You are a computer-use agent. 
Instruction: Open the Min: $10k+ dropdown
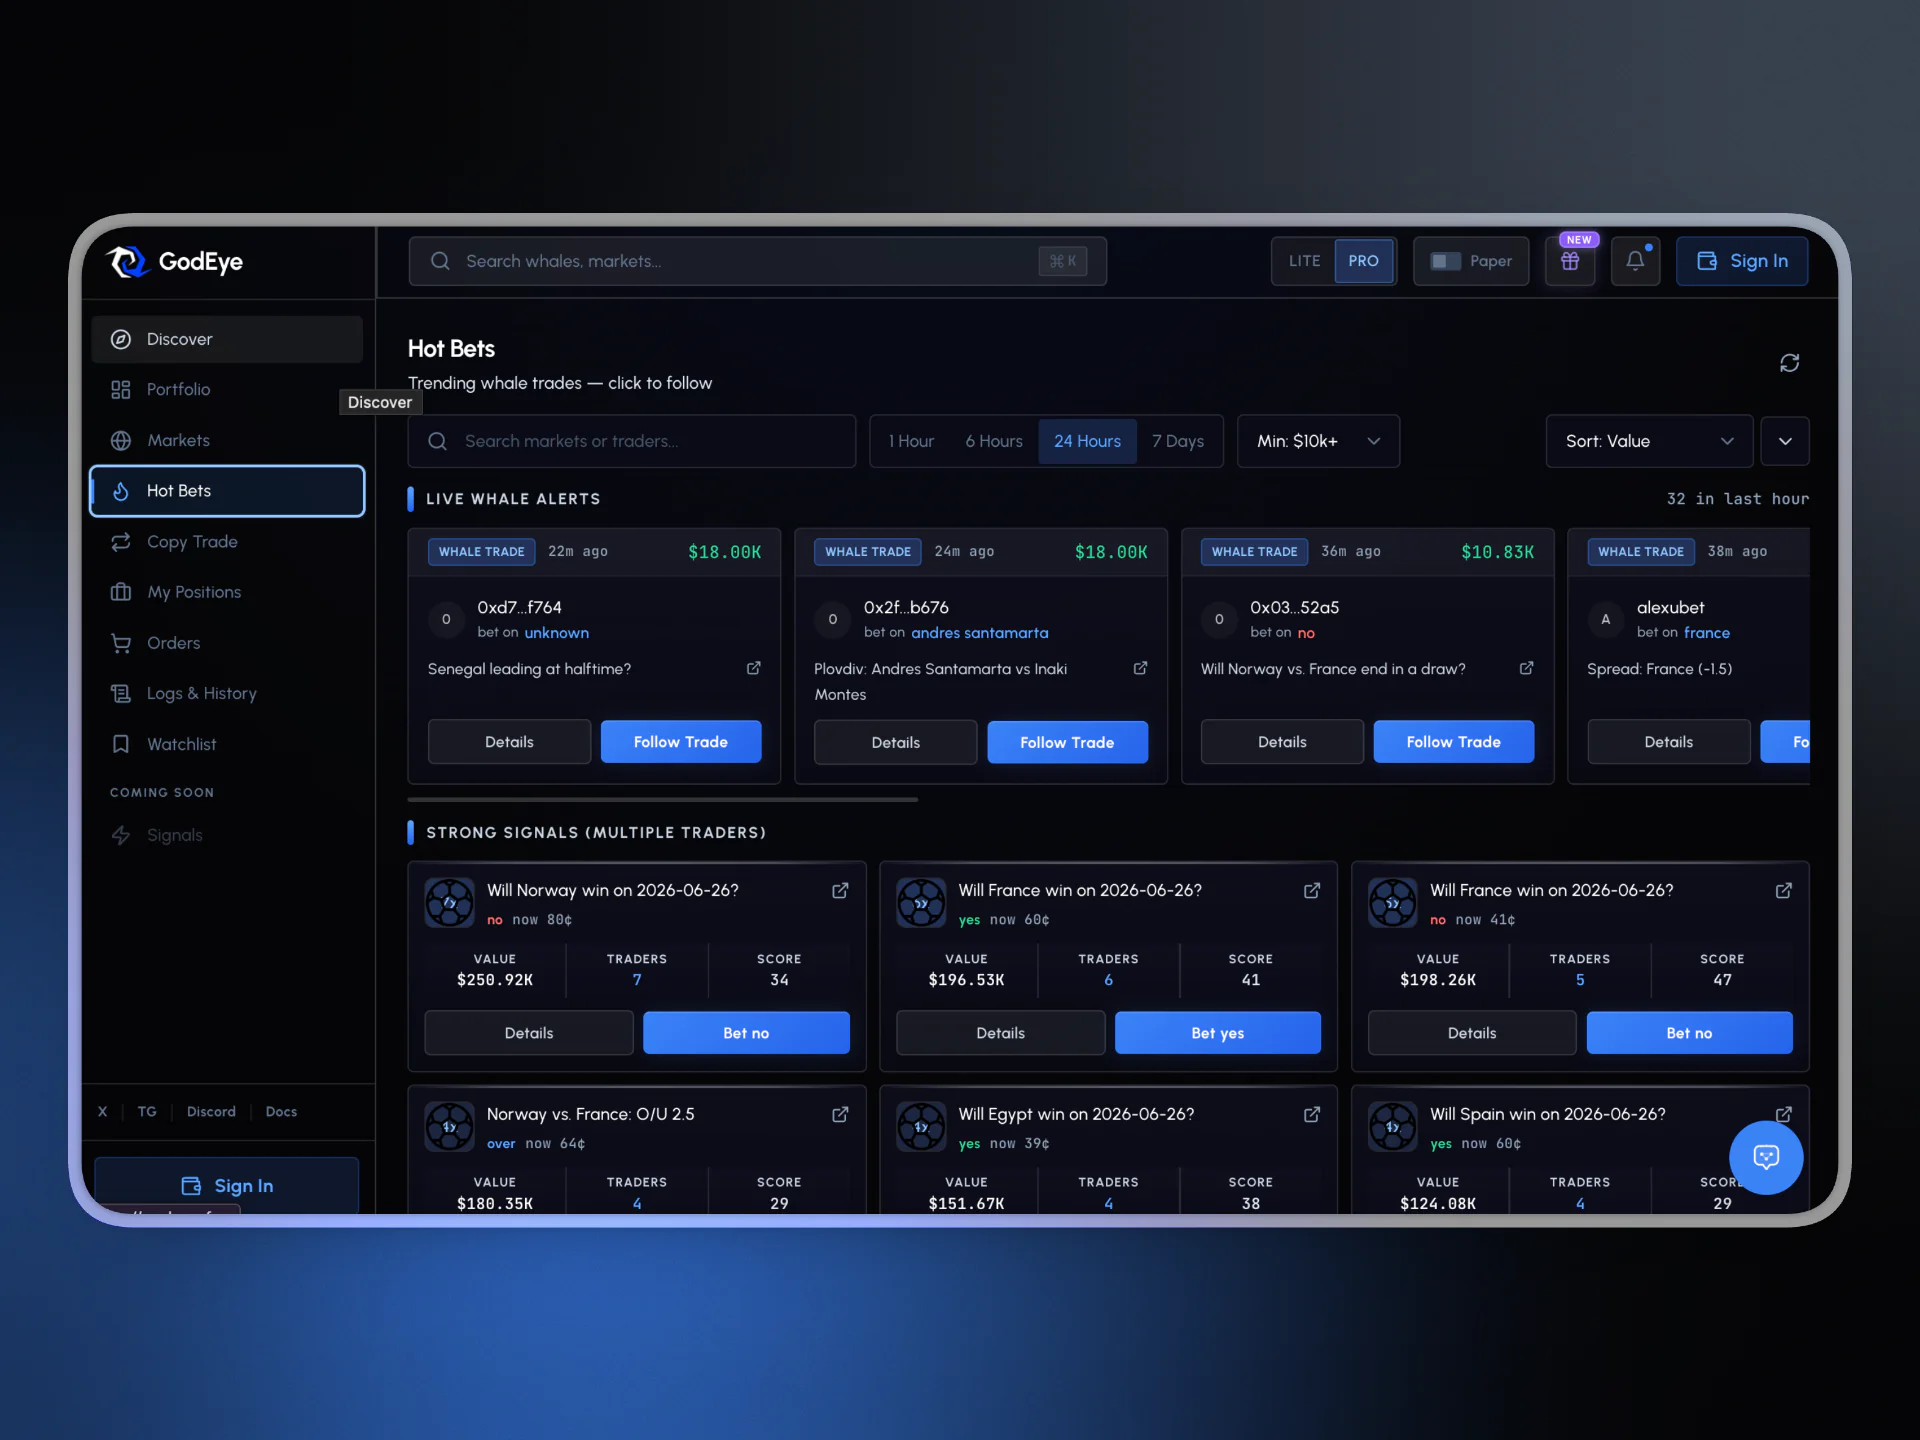tap(1318, 441)
